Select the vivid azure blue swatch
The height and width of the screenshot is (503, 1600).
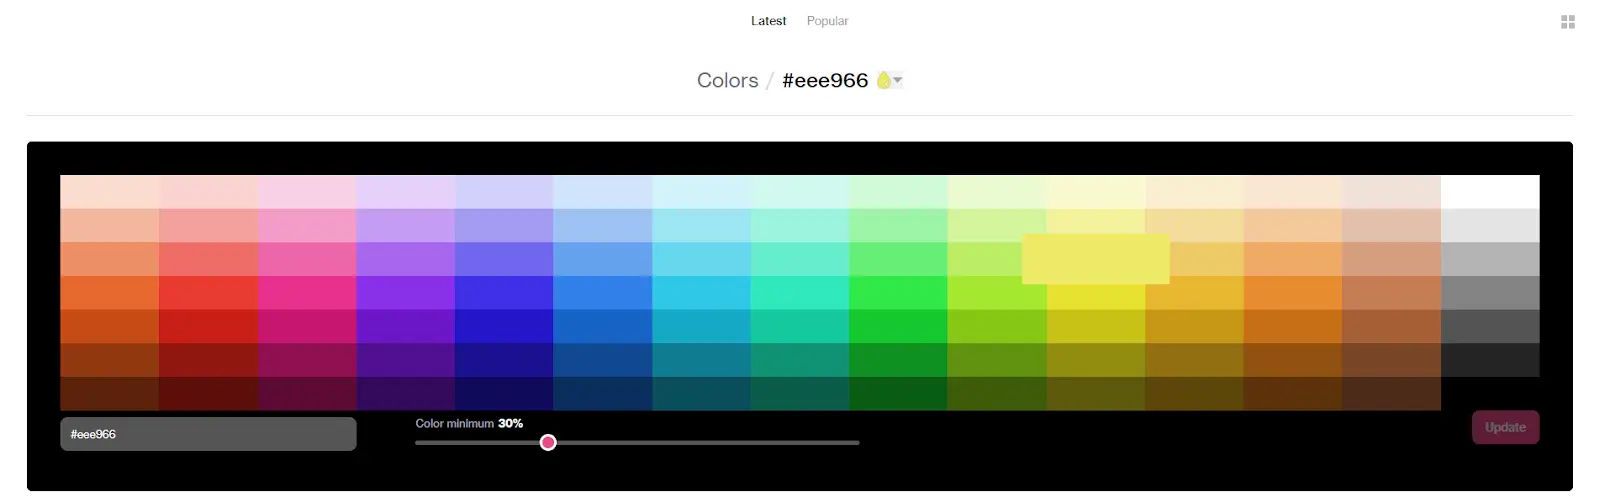[x=603, y=293]
